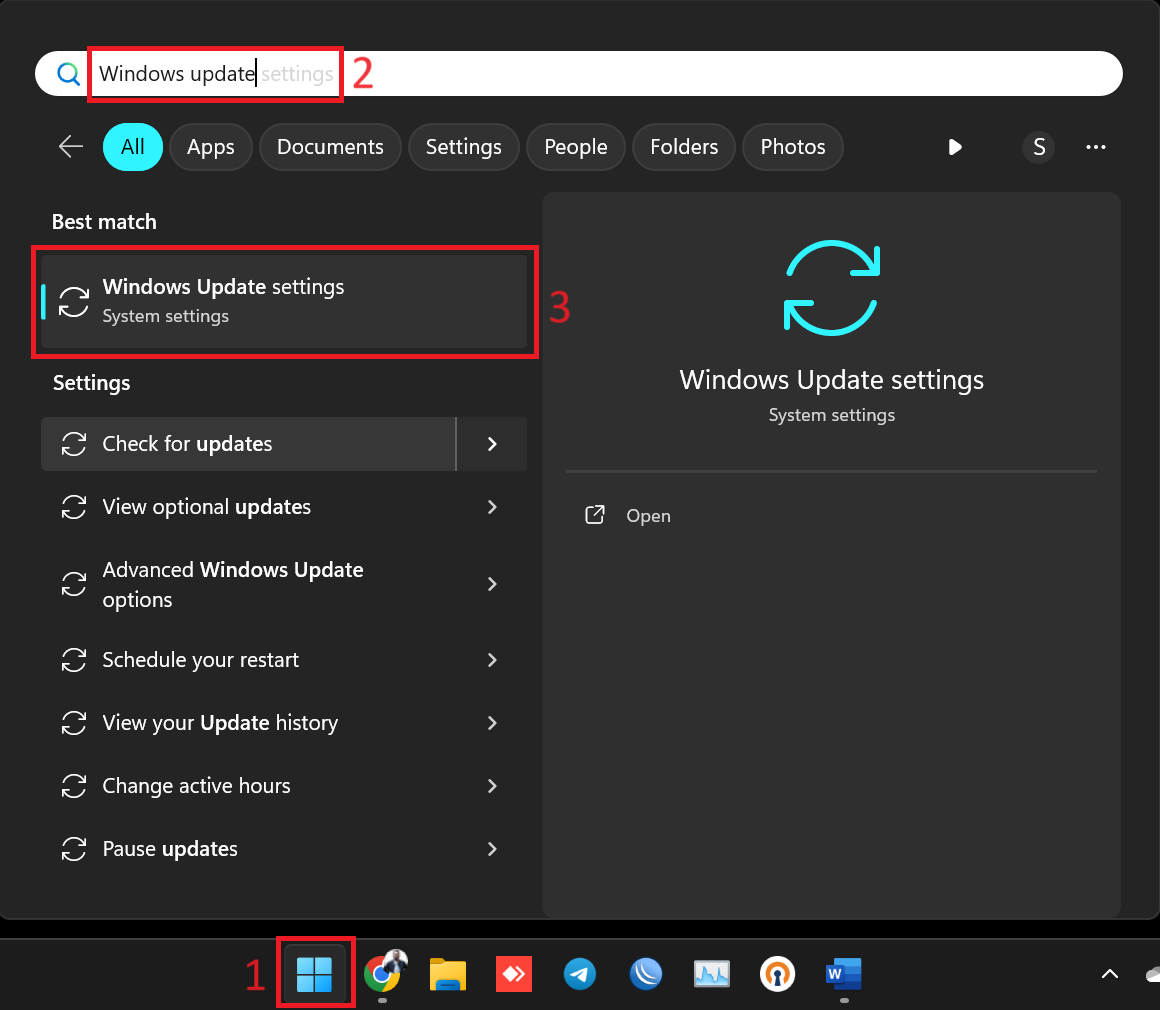Click System settings text in preview pane
The width and height of the screenshot is (1160, 1010).
pos(832,415)
